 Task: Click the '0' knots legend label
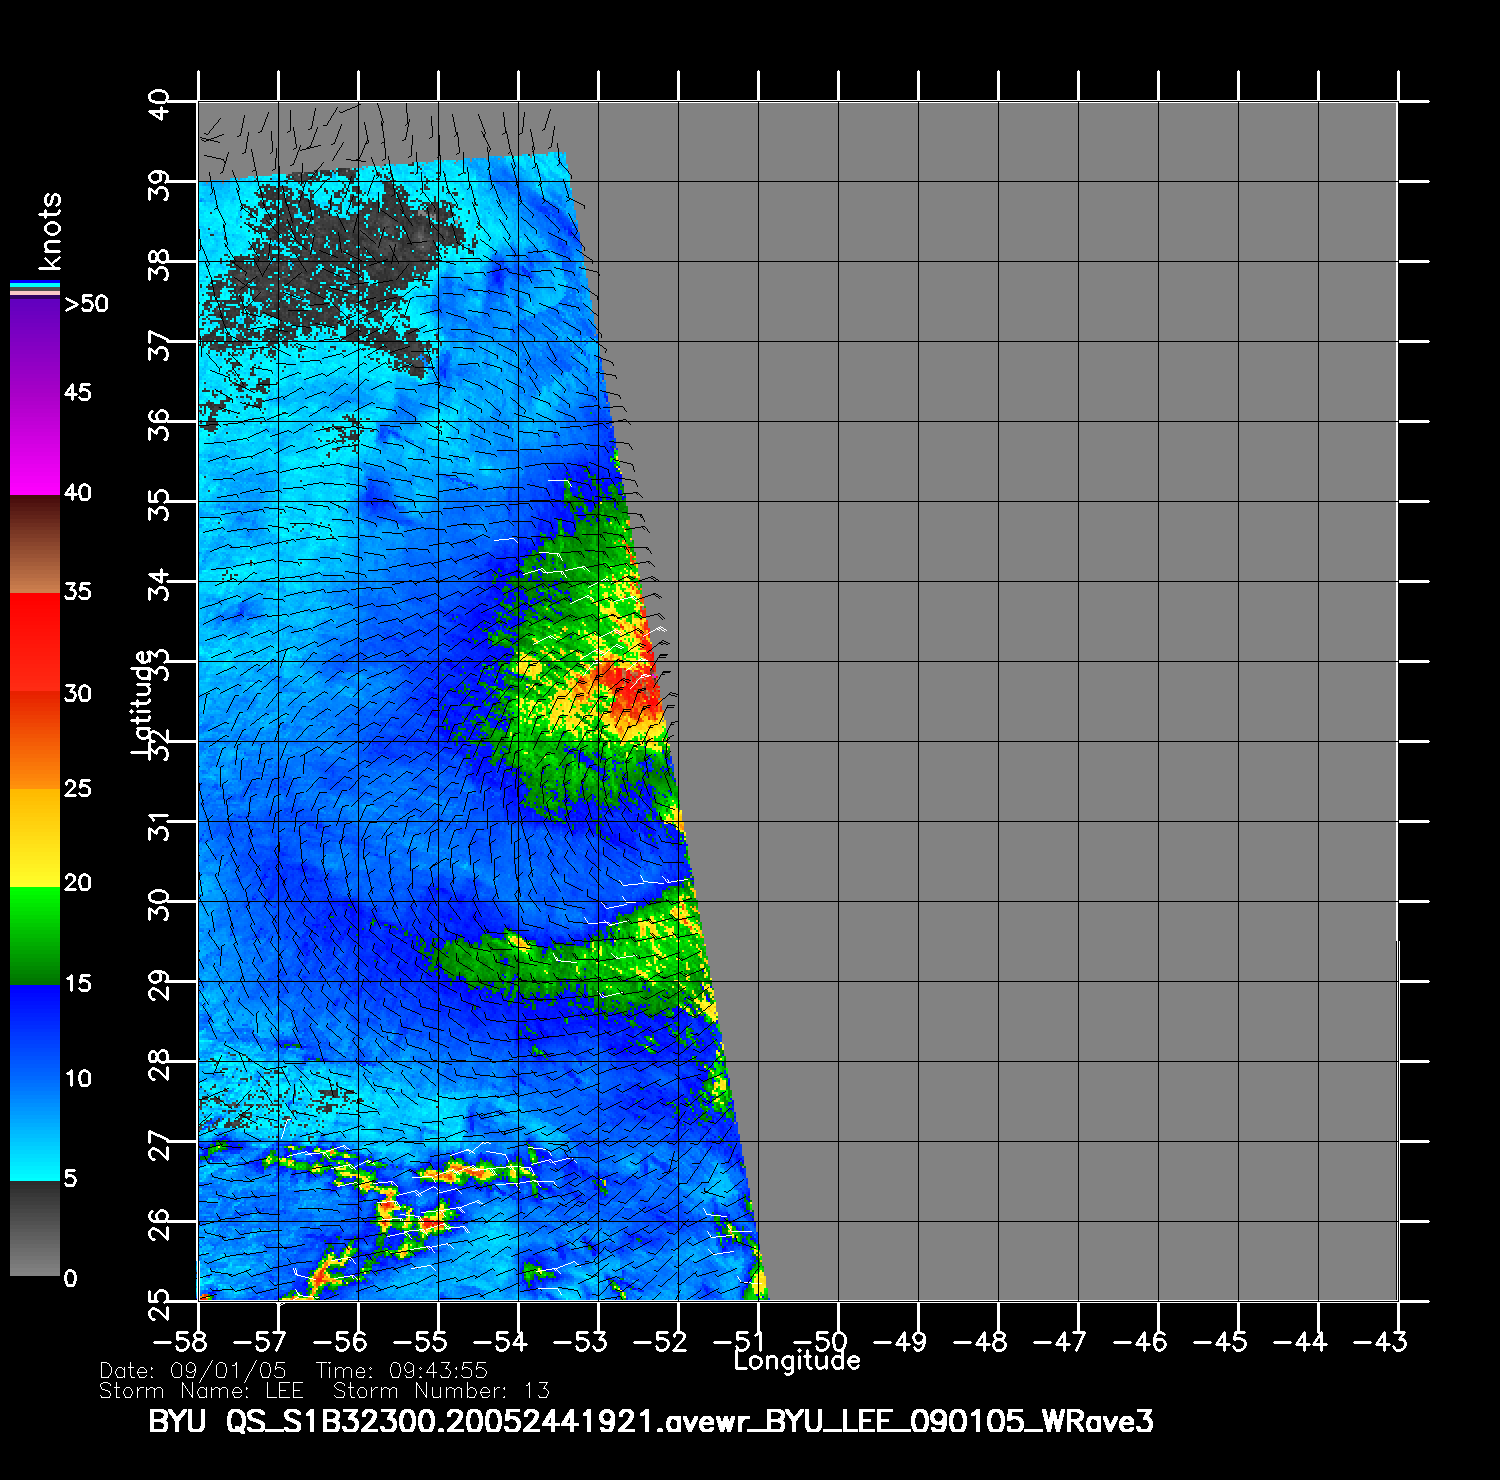point(70,1278)
